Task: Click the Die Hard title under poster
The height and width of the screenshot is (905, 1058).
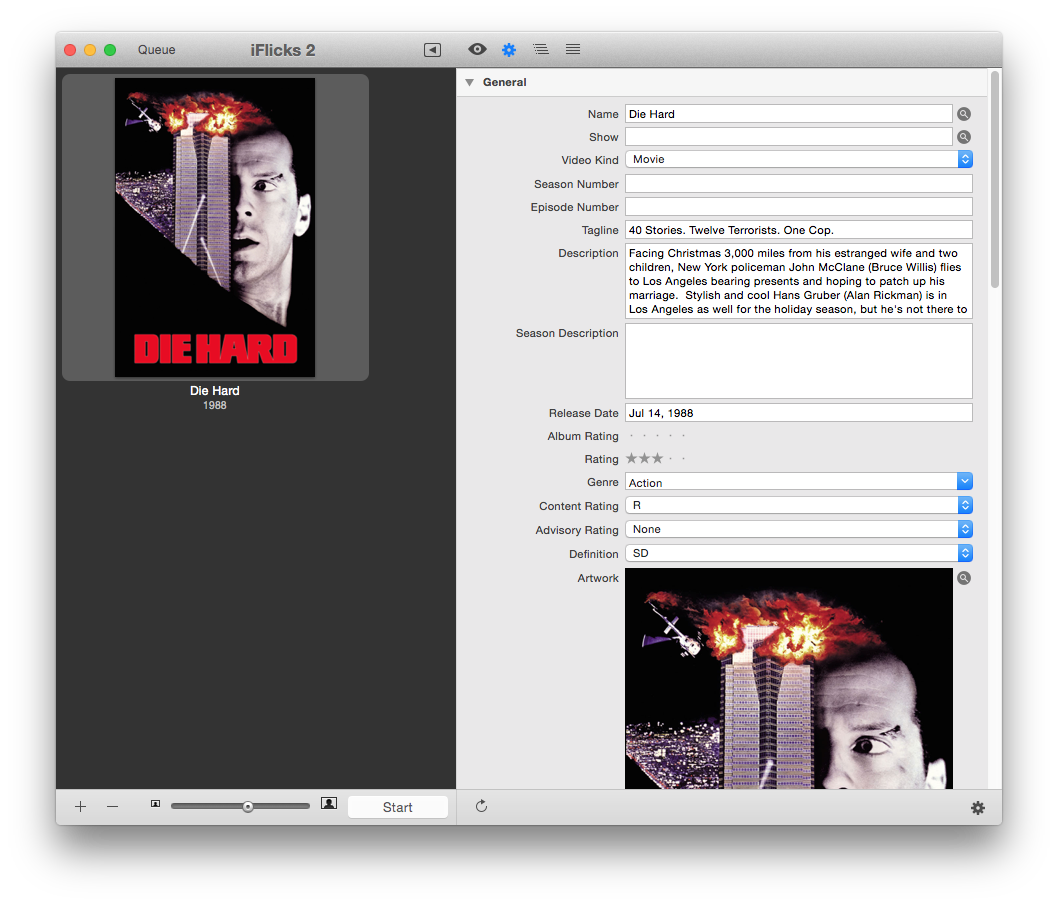Action: (x=215, y=391)
